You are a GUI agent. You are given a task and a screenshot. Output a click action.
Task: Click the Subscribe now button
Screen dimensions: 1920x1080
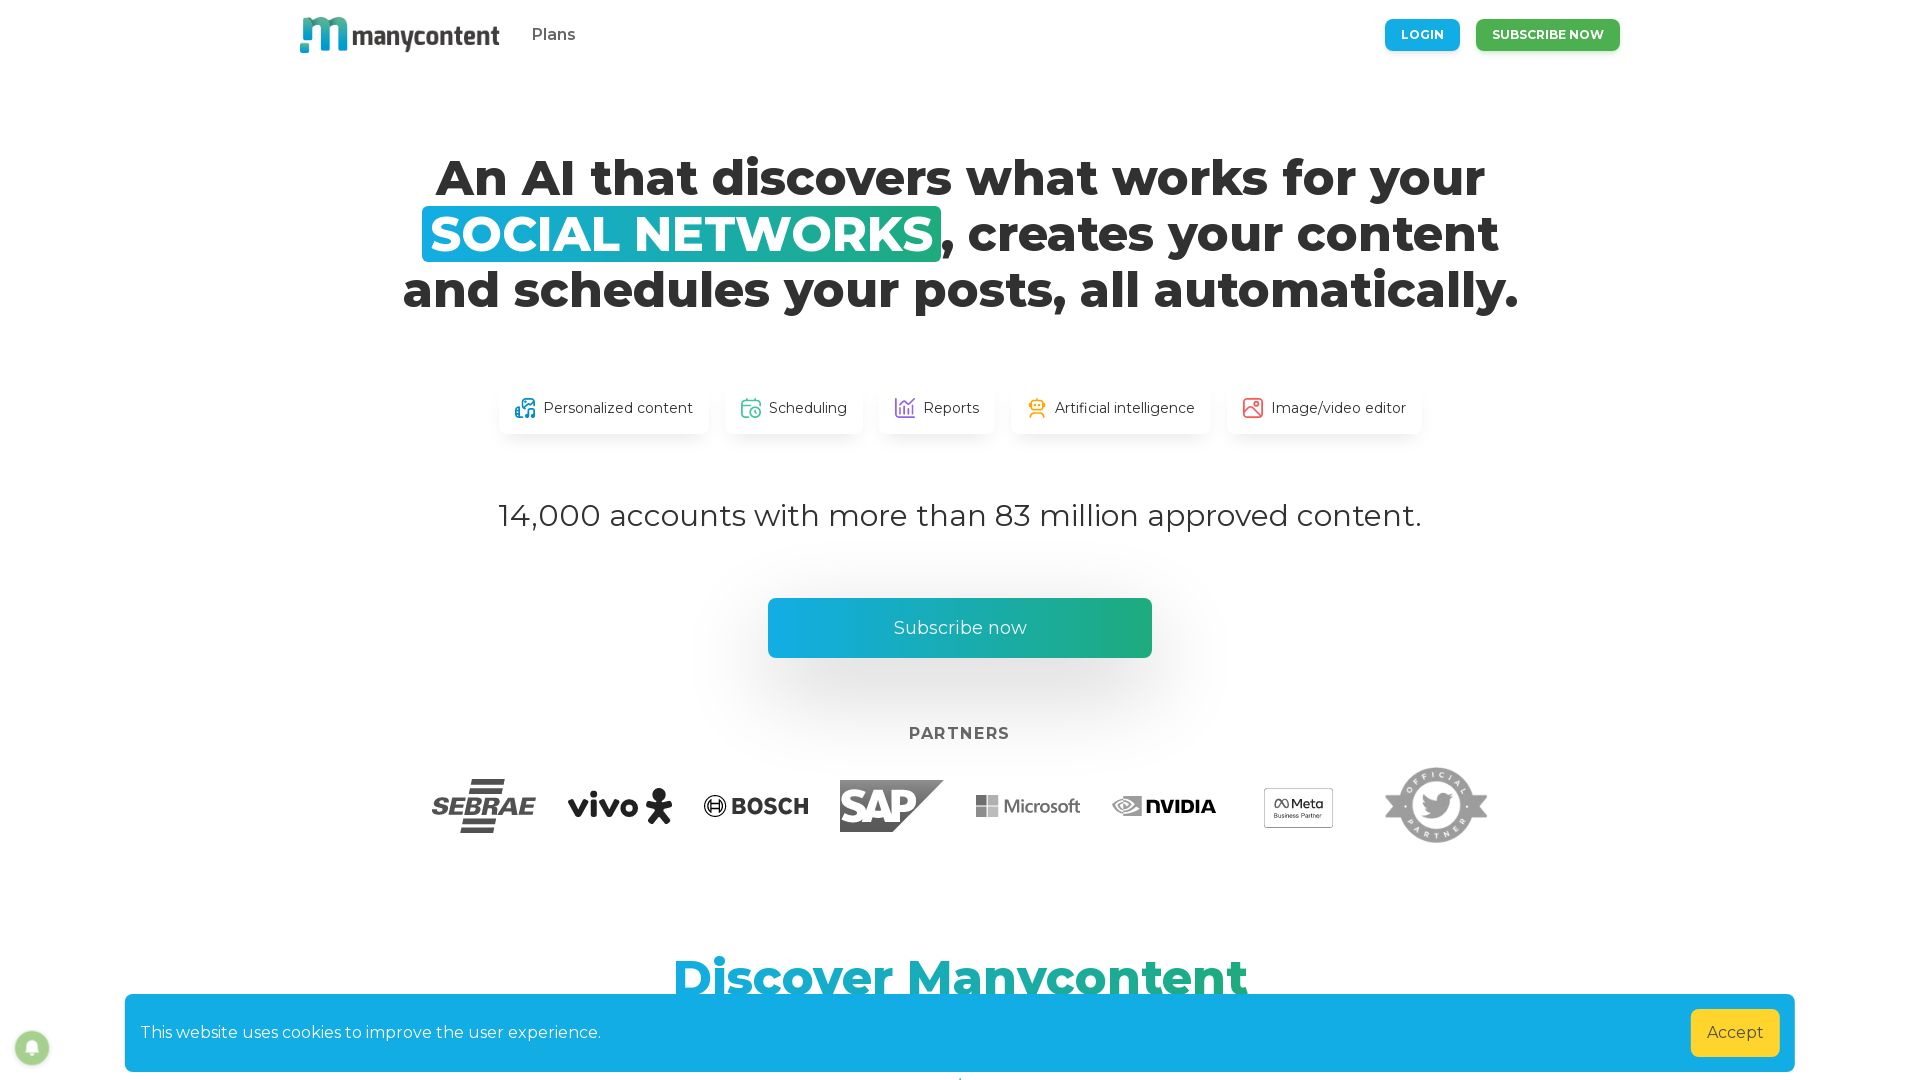pos(960,628)
